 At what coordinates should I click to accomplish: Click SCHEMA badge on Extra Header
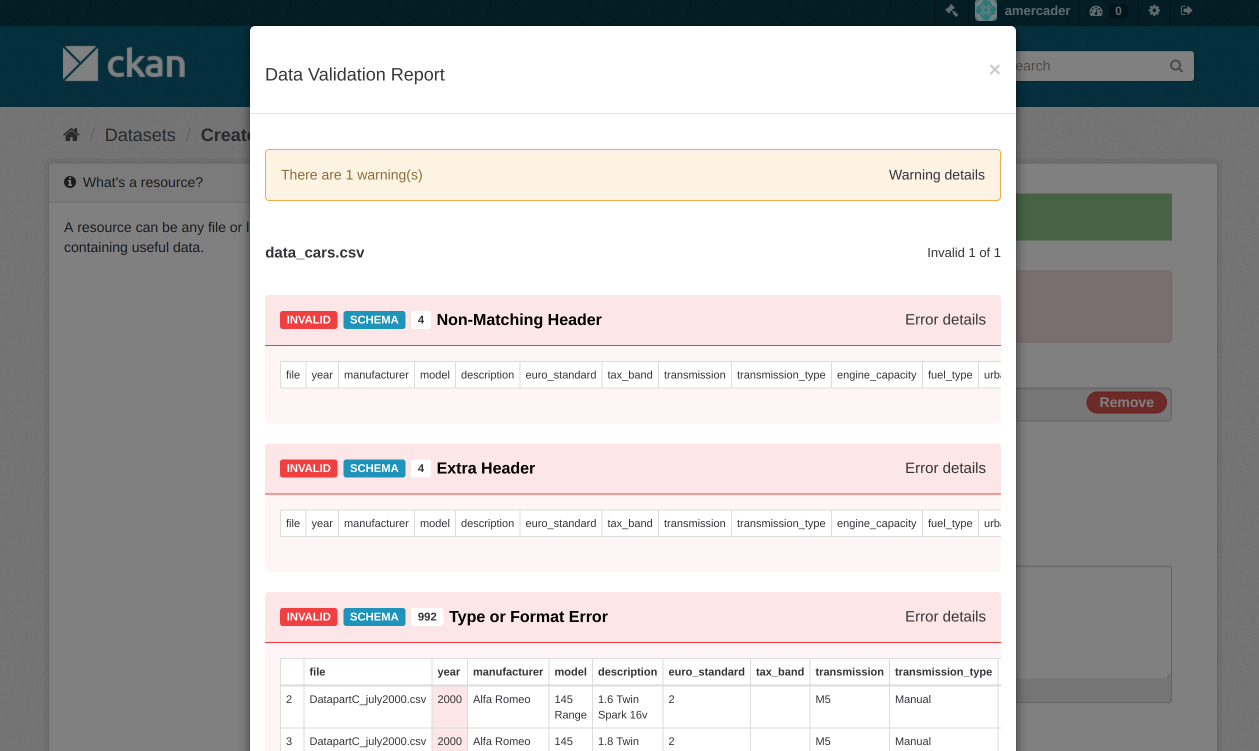click(x=375, y=468)
